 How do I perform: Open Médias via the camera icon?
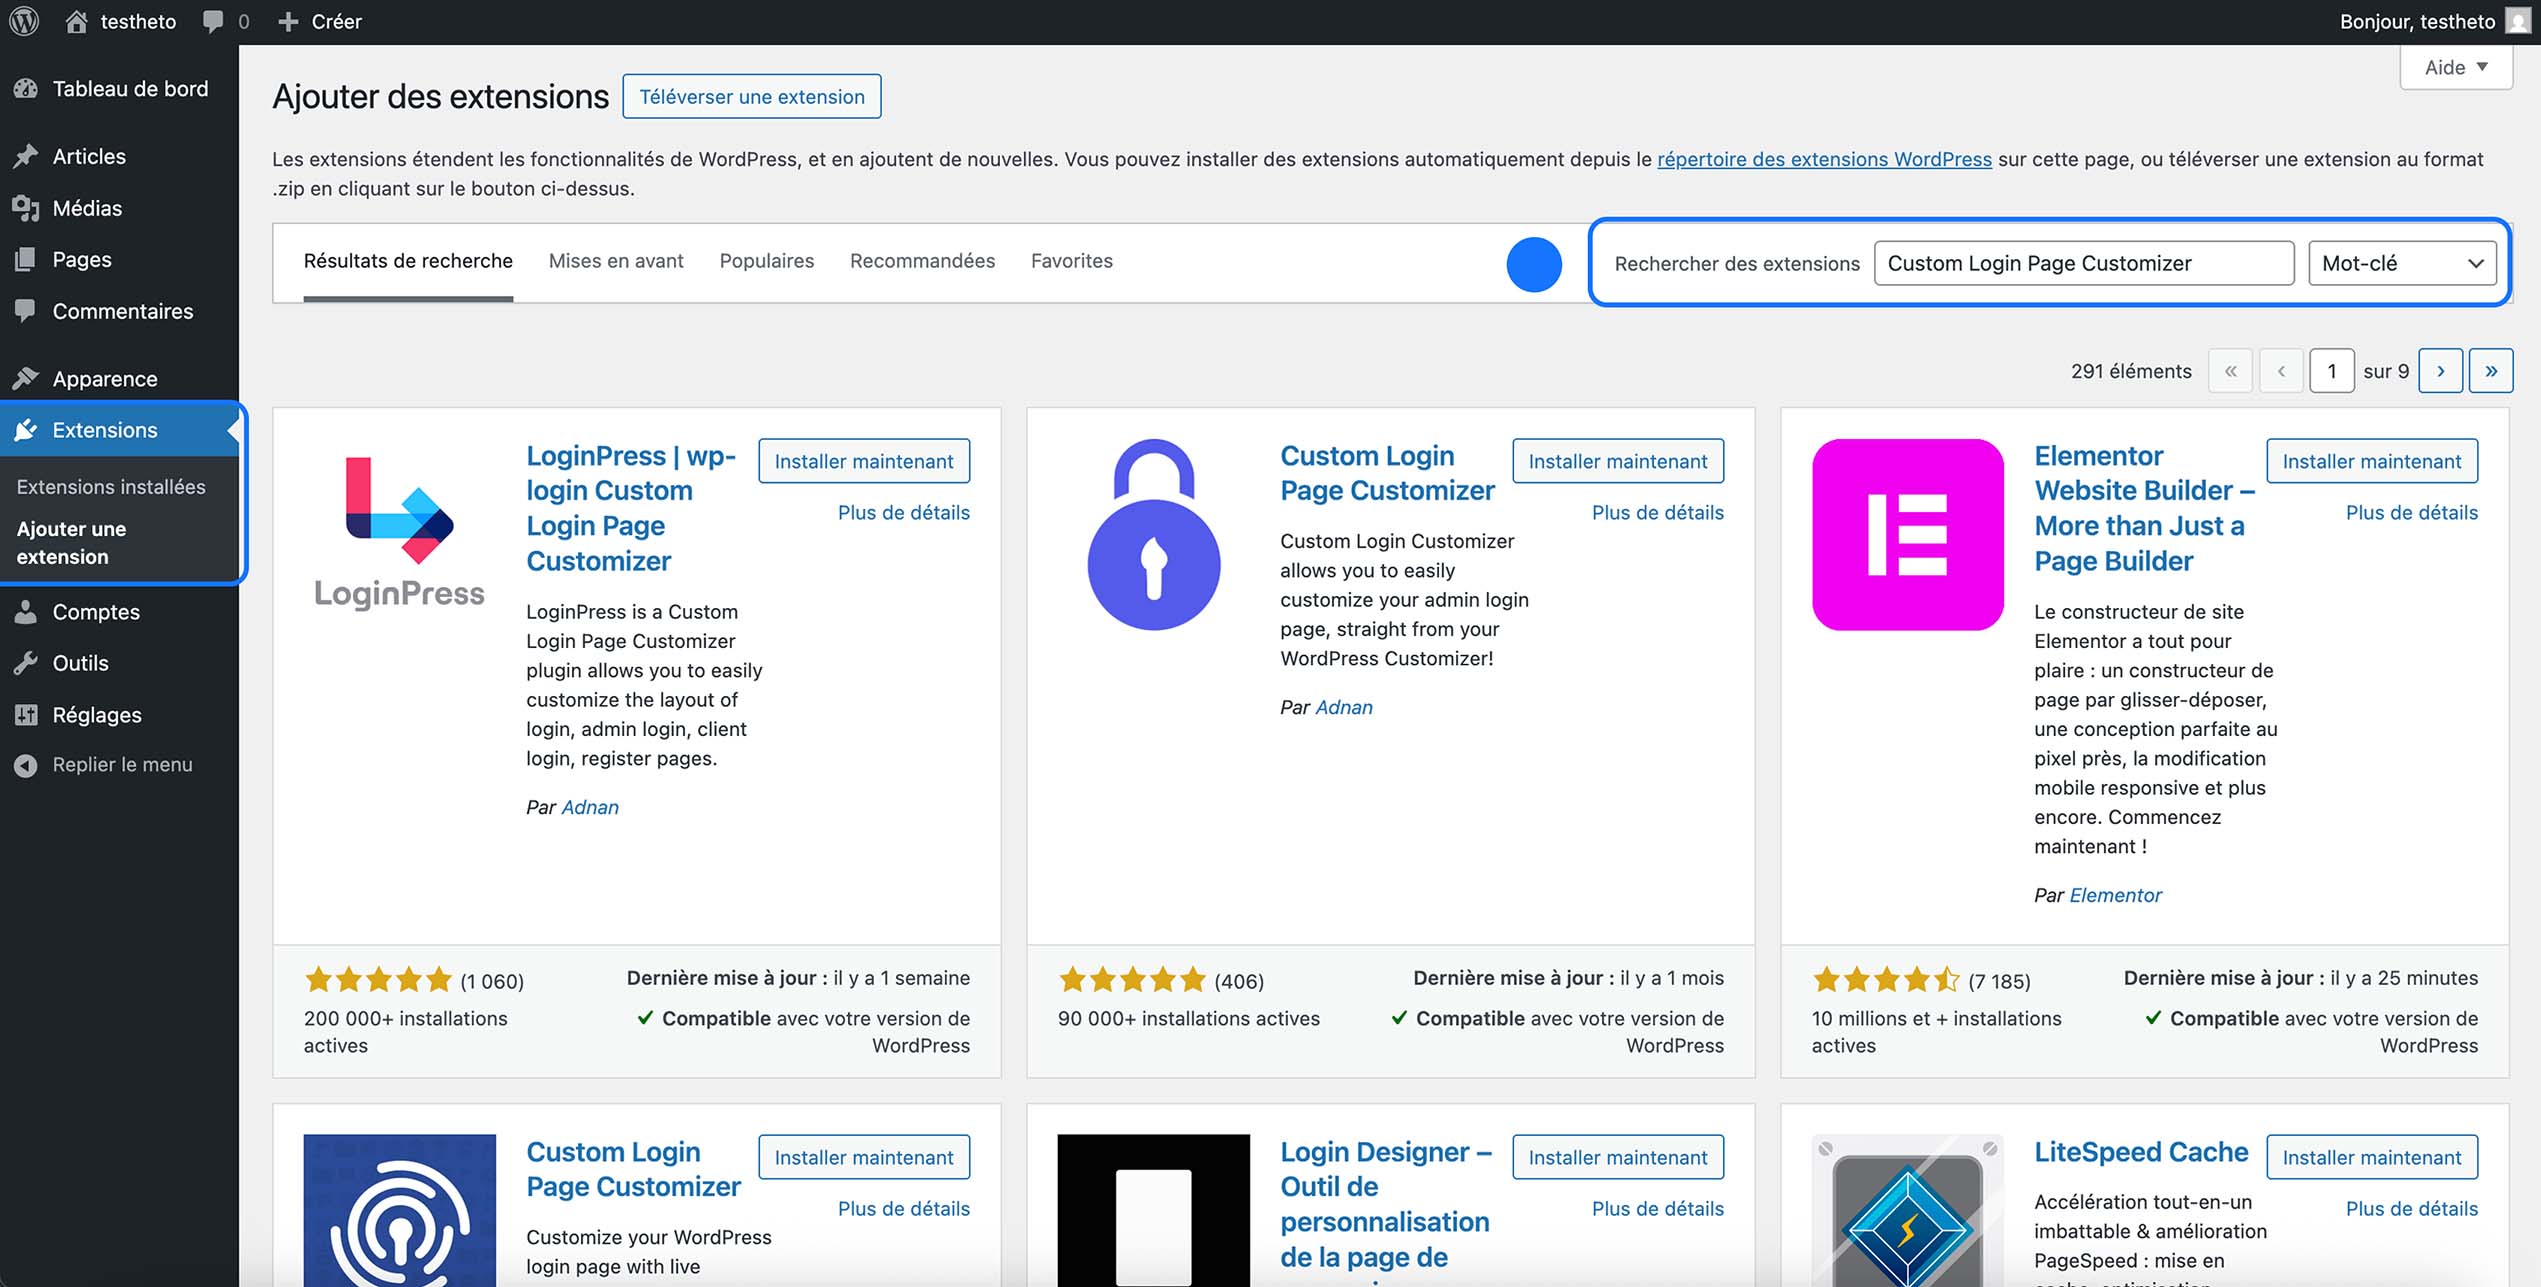(27, 208)
